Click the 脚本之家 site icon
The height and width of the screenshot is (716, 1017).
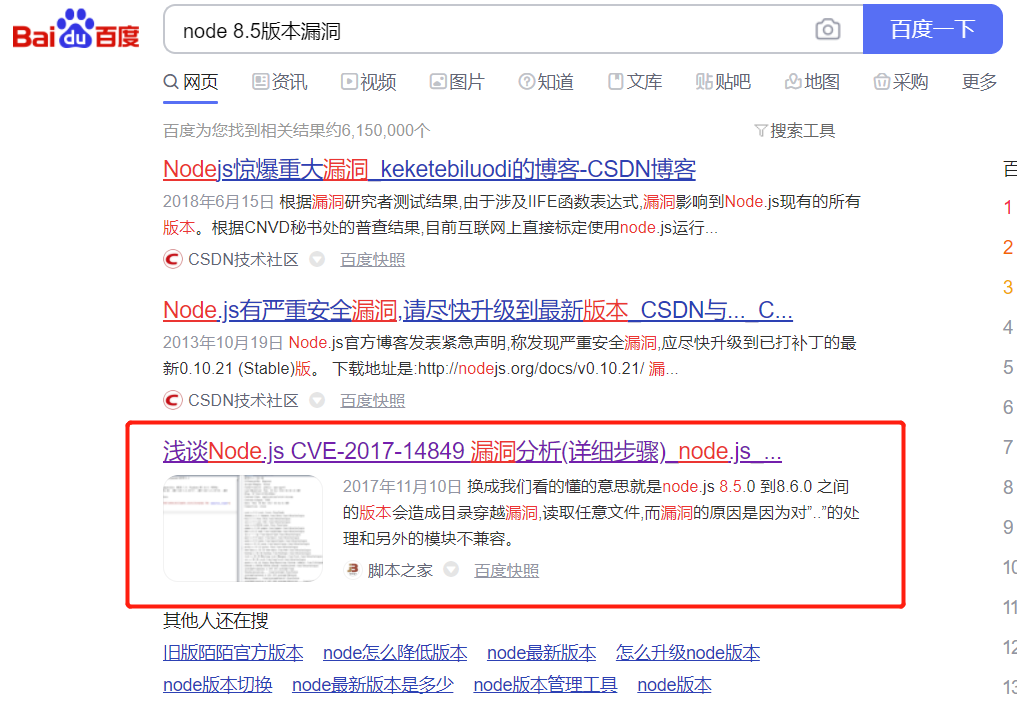point(352,570)
